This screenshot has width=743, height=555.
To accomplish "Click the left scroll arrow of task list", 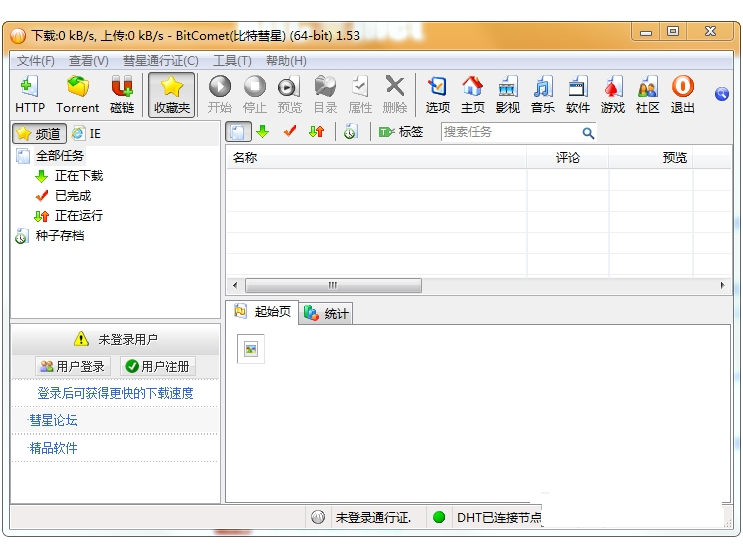I will pyautogui.click(x=235, y=285).
